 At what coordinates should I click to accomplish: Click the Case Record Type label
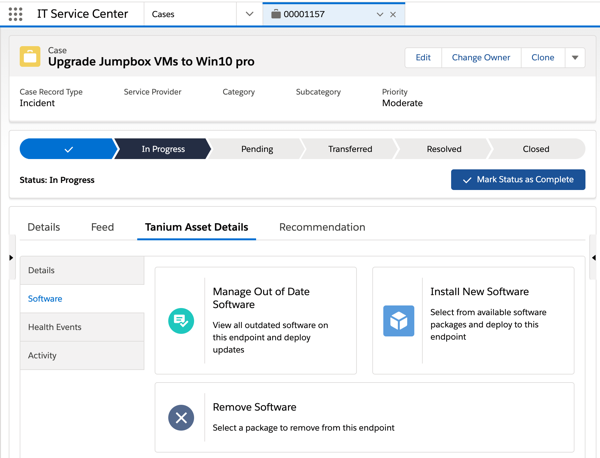tap(51, 92)
